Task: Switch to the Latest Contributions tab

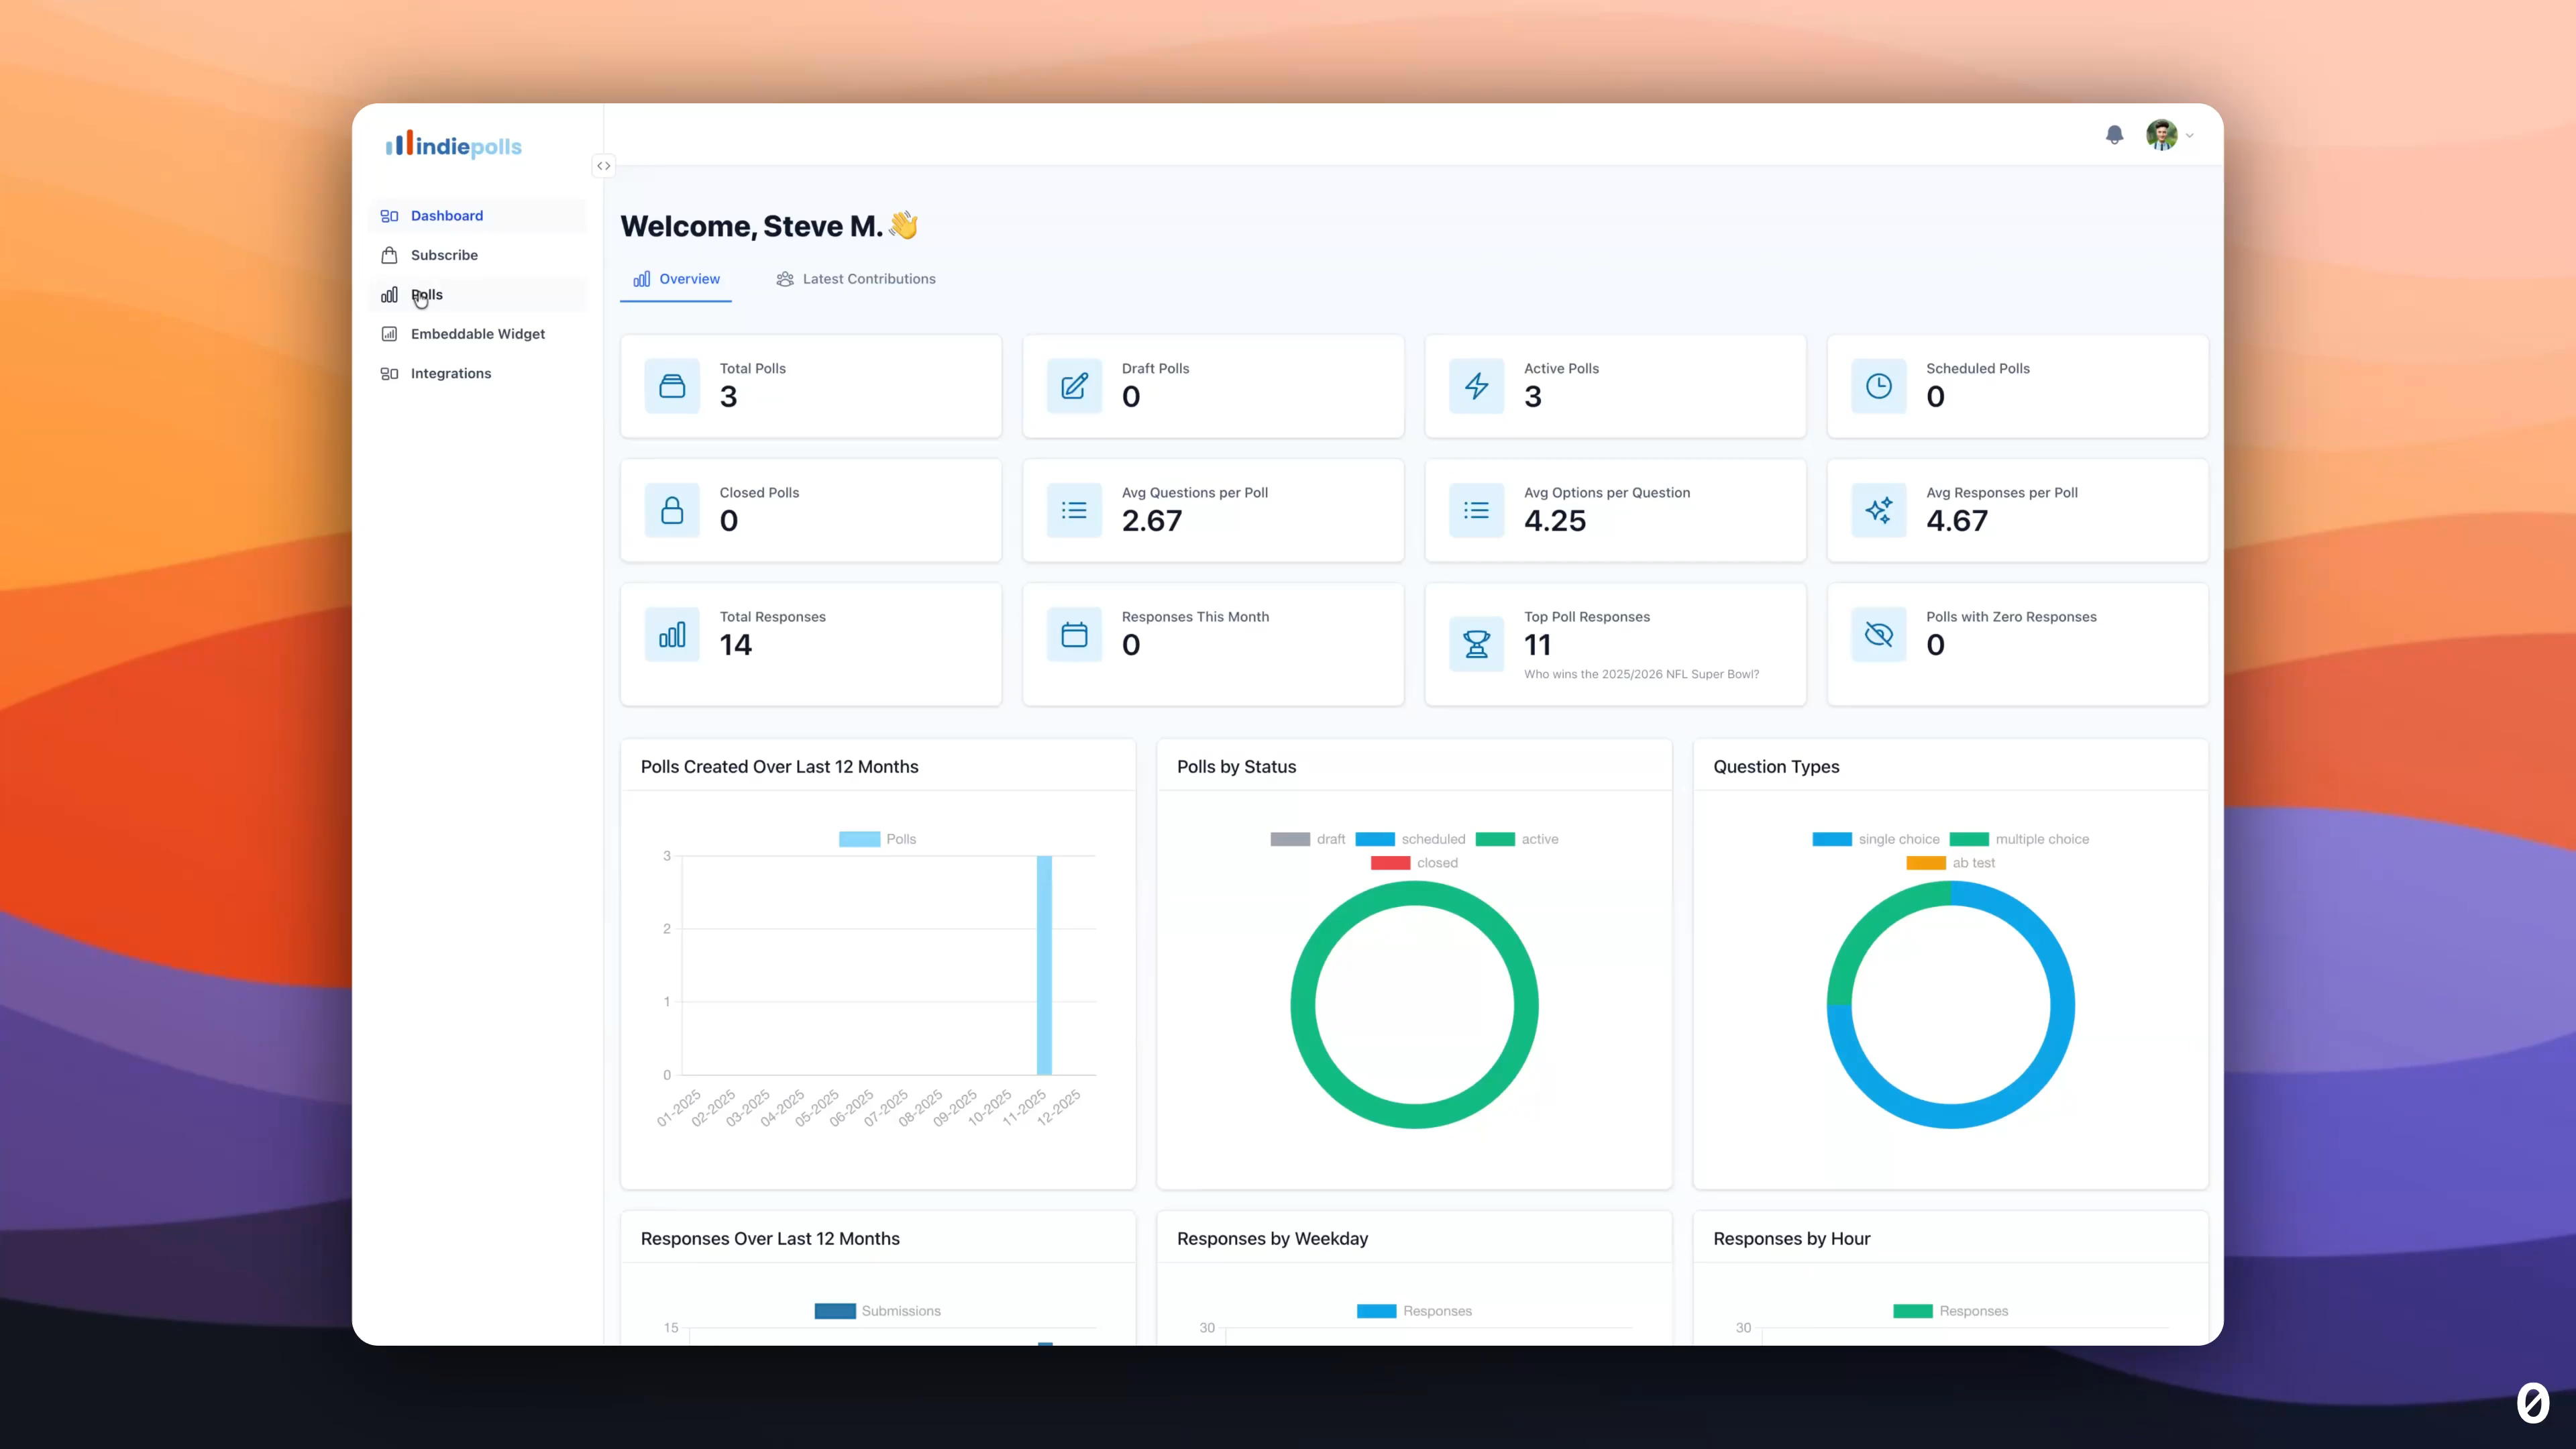Action: click(856, 279)
